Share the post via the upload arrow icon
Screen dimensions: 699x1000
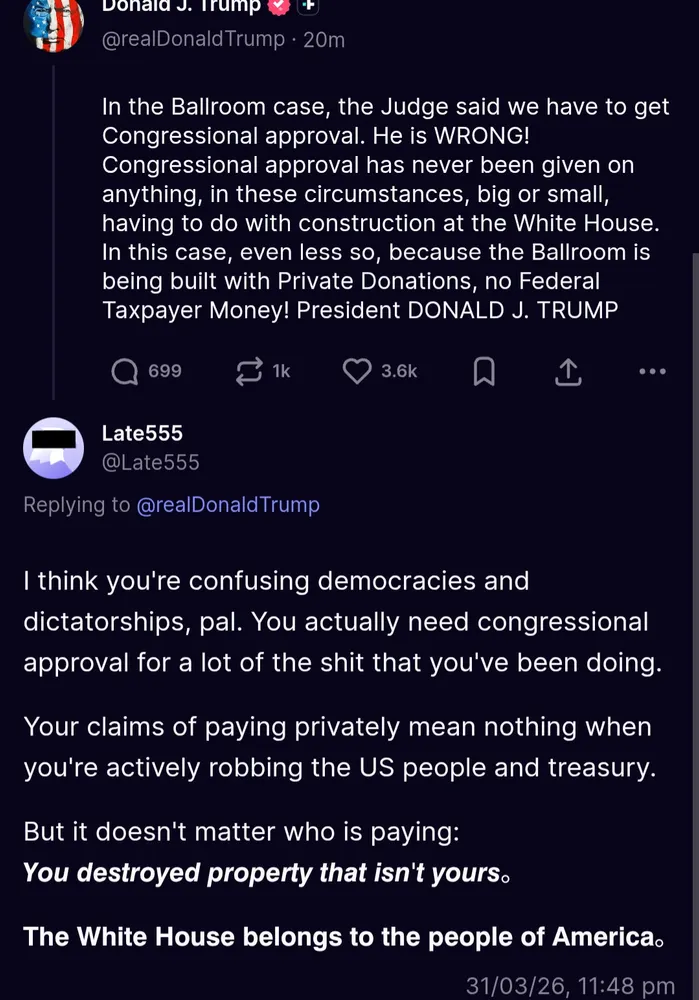click(567, 372)
